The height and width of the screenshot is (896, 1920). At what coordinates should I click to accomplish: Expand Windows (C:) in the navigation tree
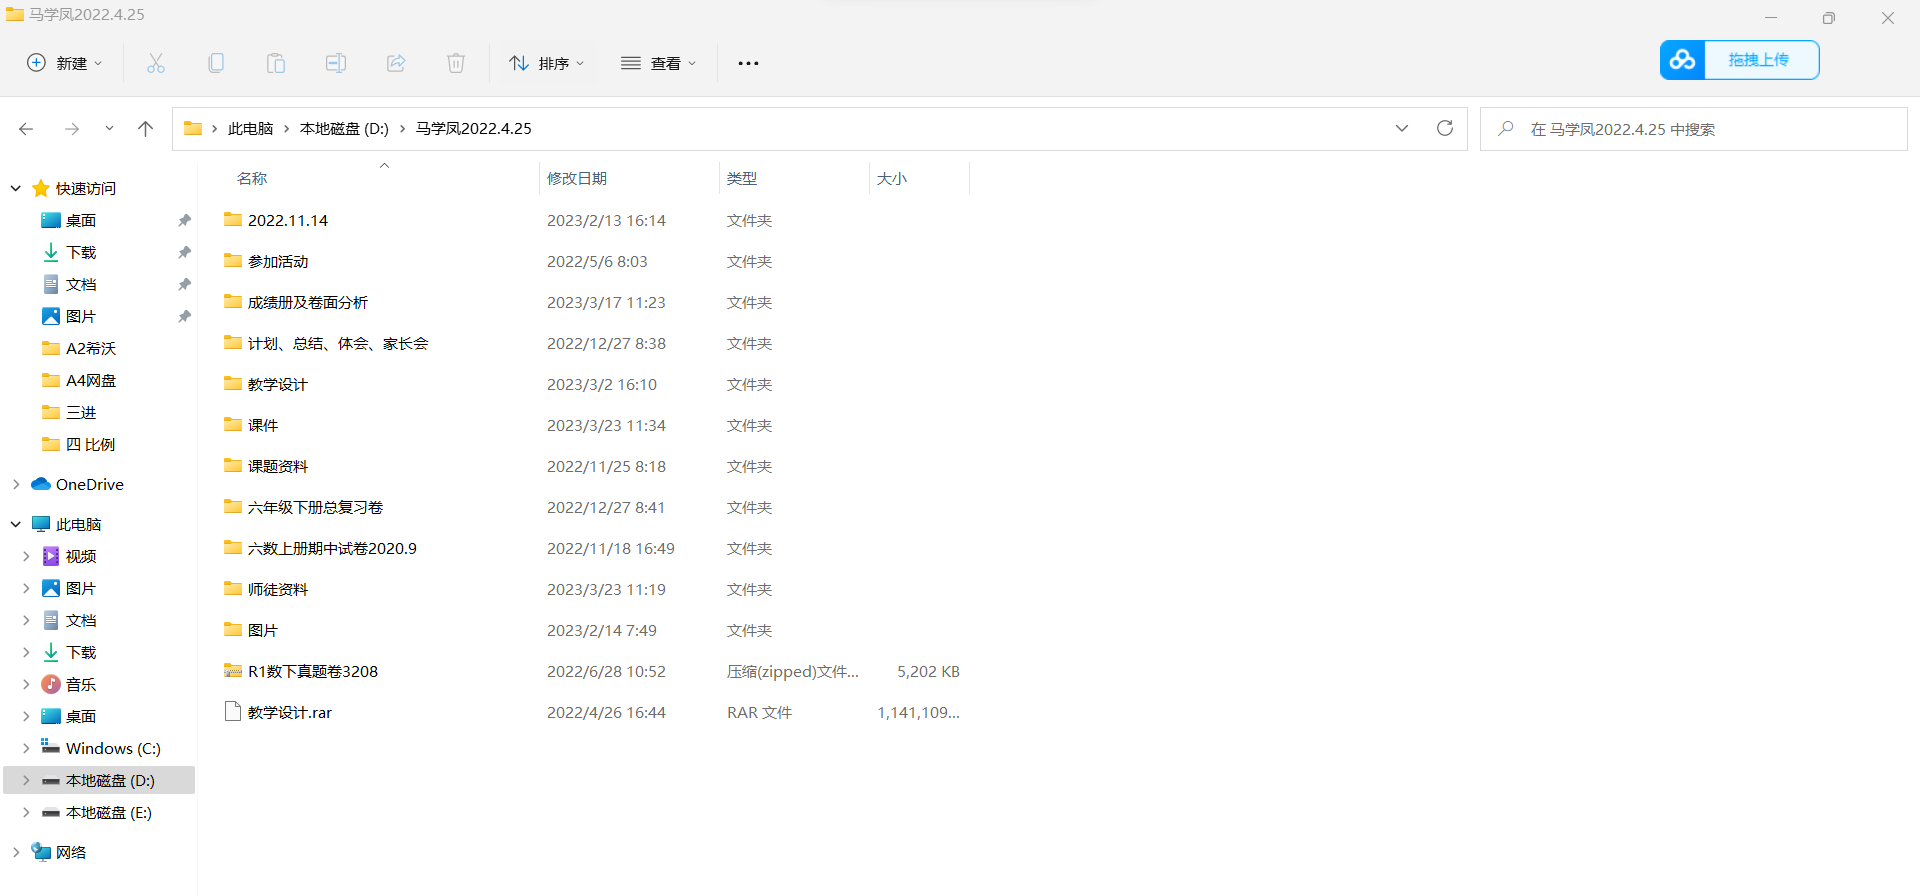point(26,748)
